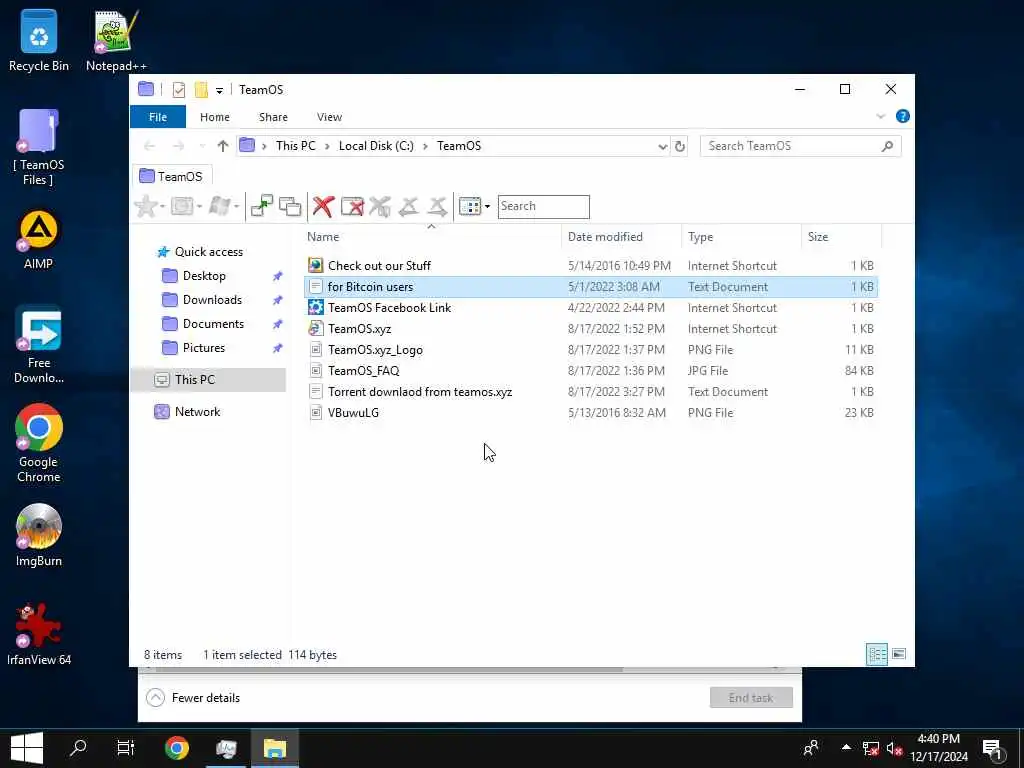
Task: Click the End task button in Task Manager
Action: point(751,697)
